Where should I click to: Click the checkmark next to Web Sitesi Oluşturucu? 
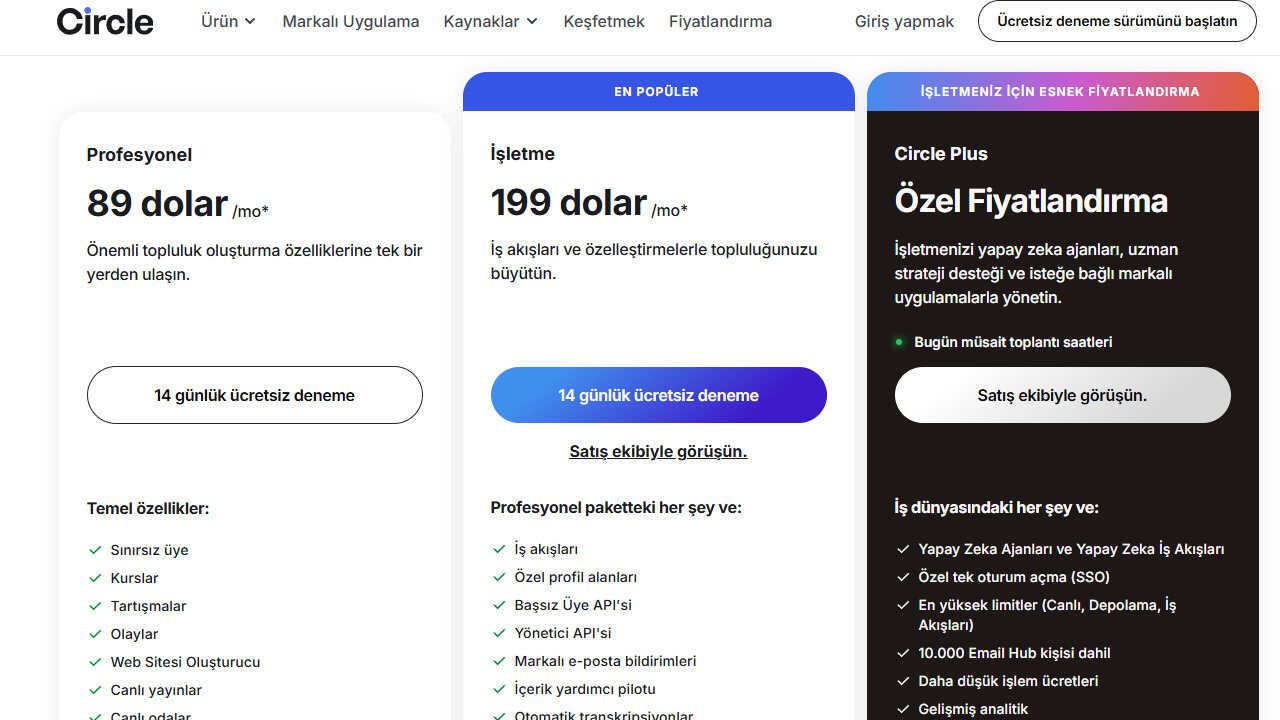coord(94,662)
